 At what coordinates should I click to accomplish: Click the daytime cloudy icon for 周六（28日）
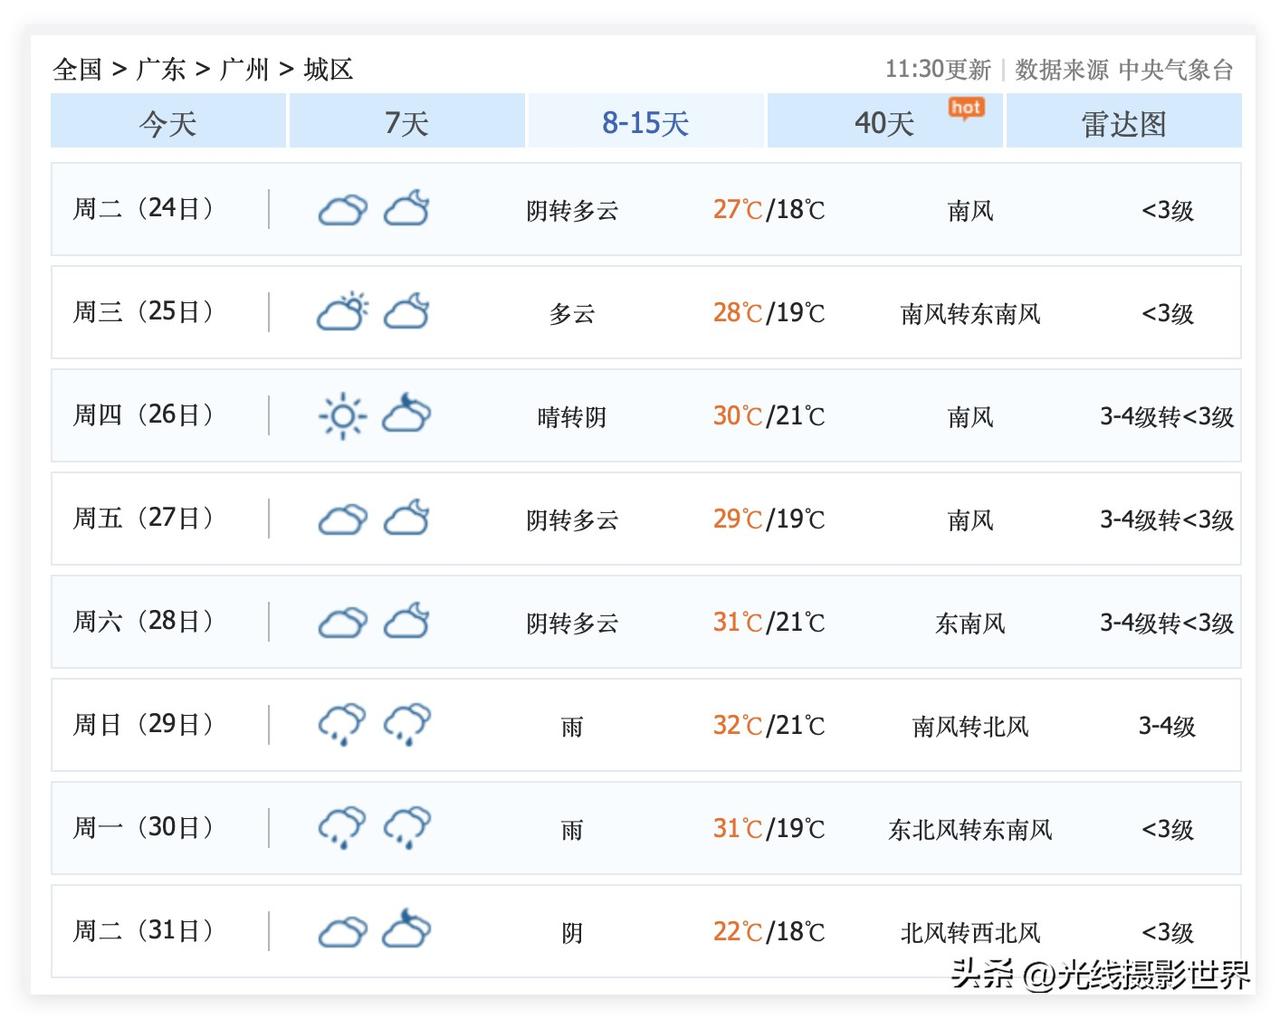click(x=342, y=623)
